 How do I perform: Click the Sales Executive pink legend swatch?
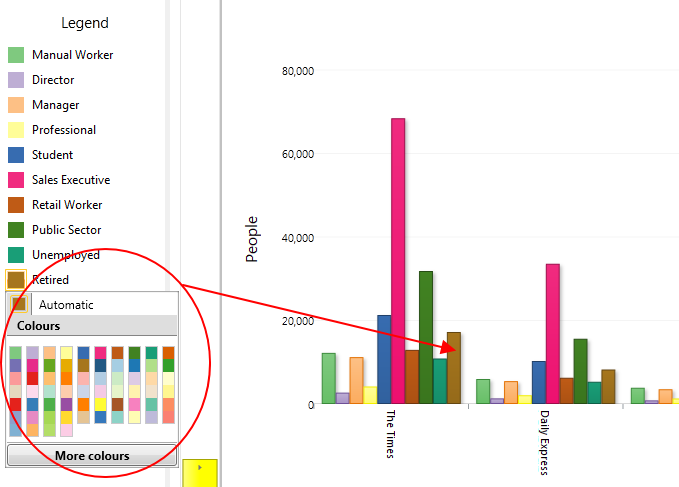16,180
